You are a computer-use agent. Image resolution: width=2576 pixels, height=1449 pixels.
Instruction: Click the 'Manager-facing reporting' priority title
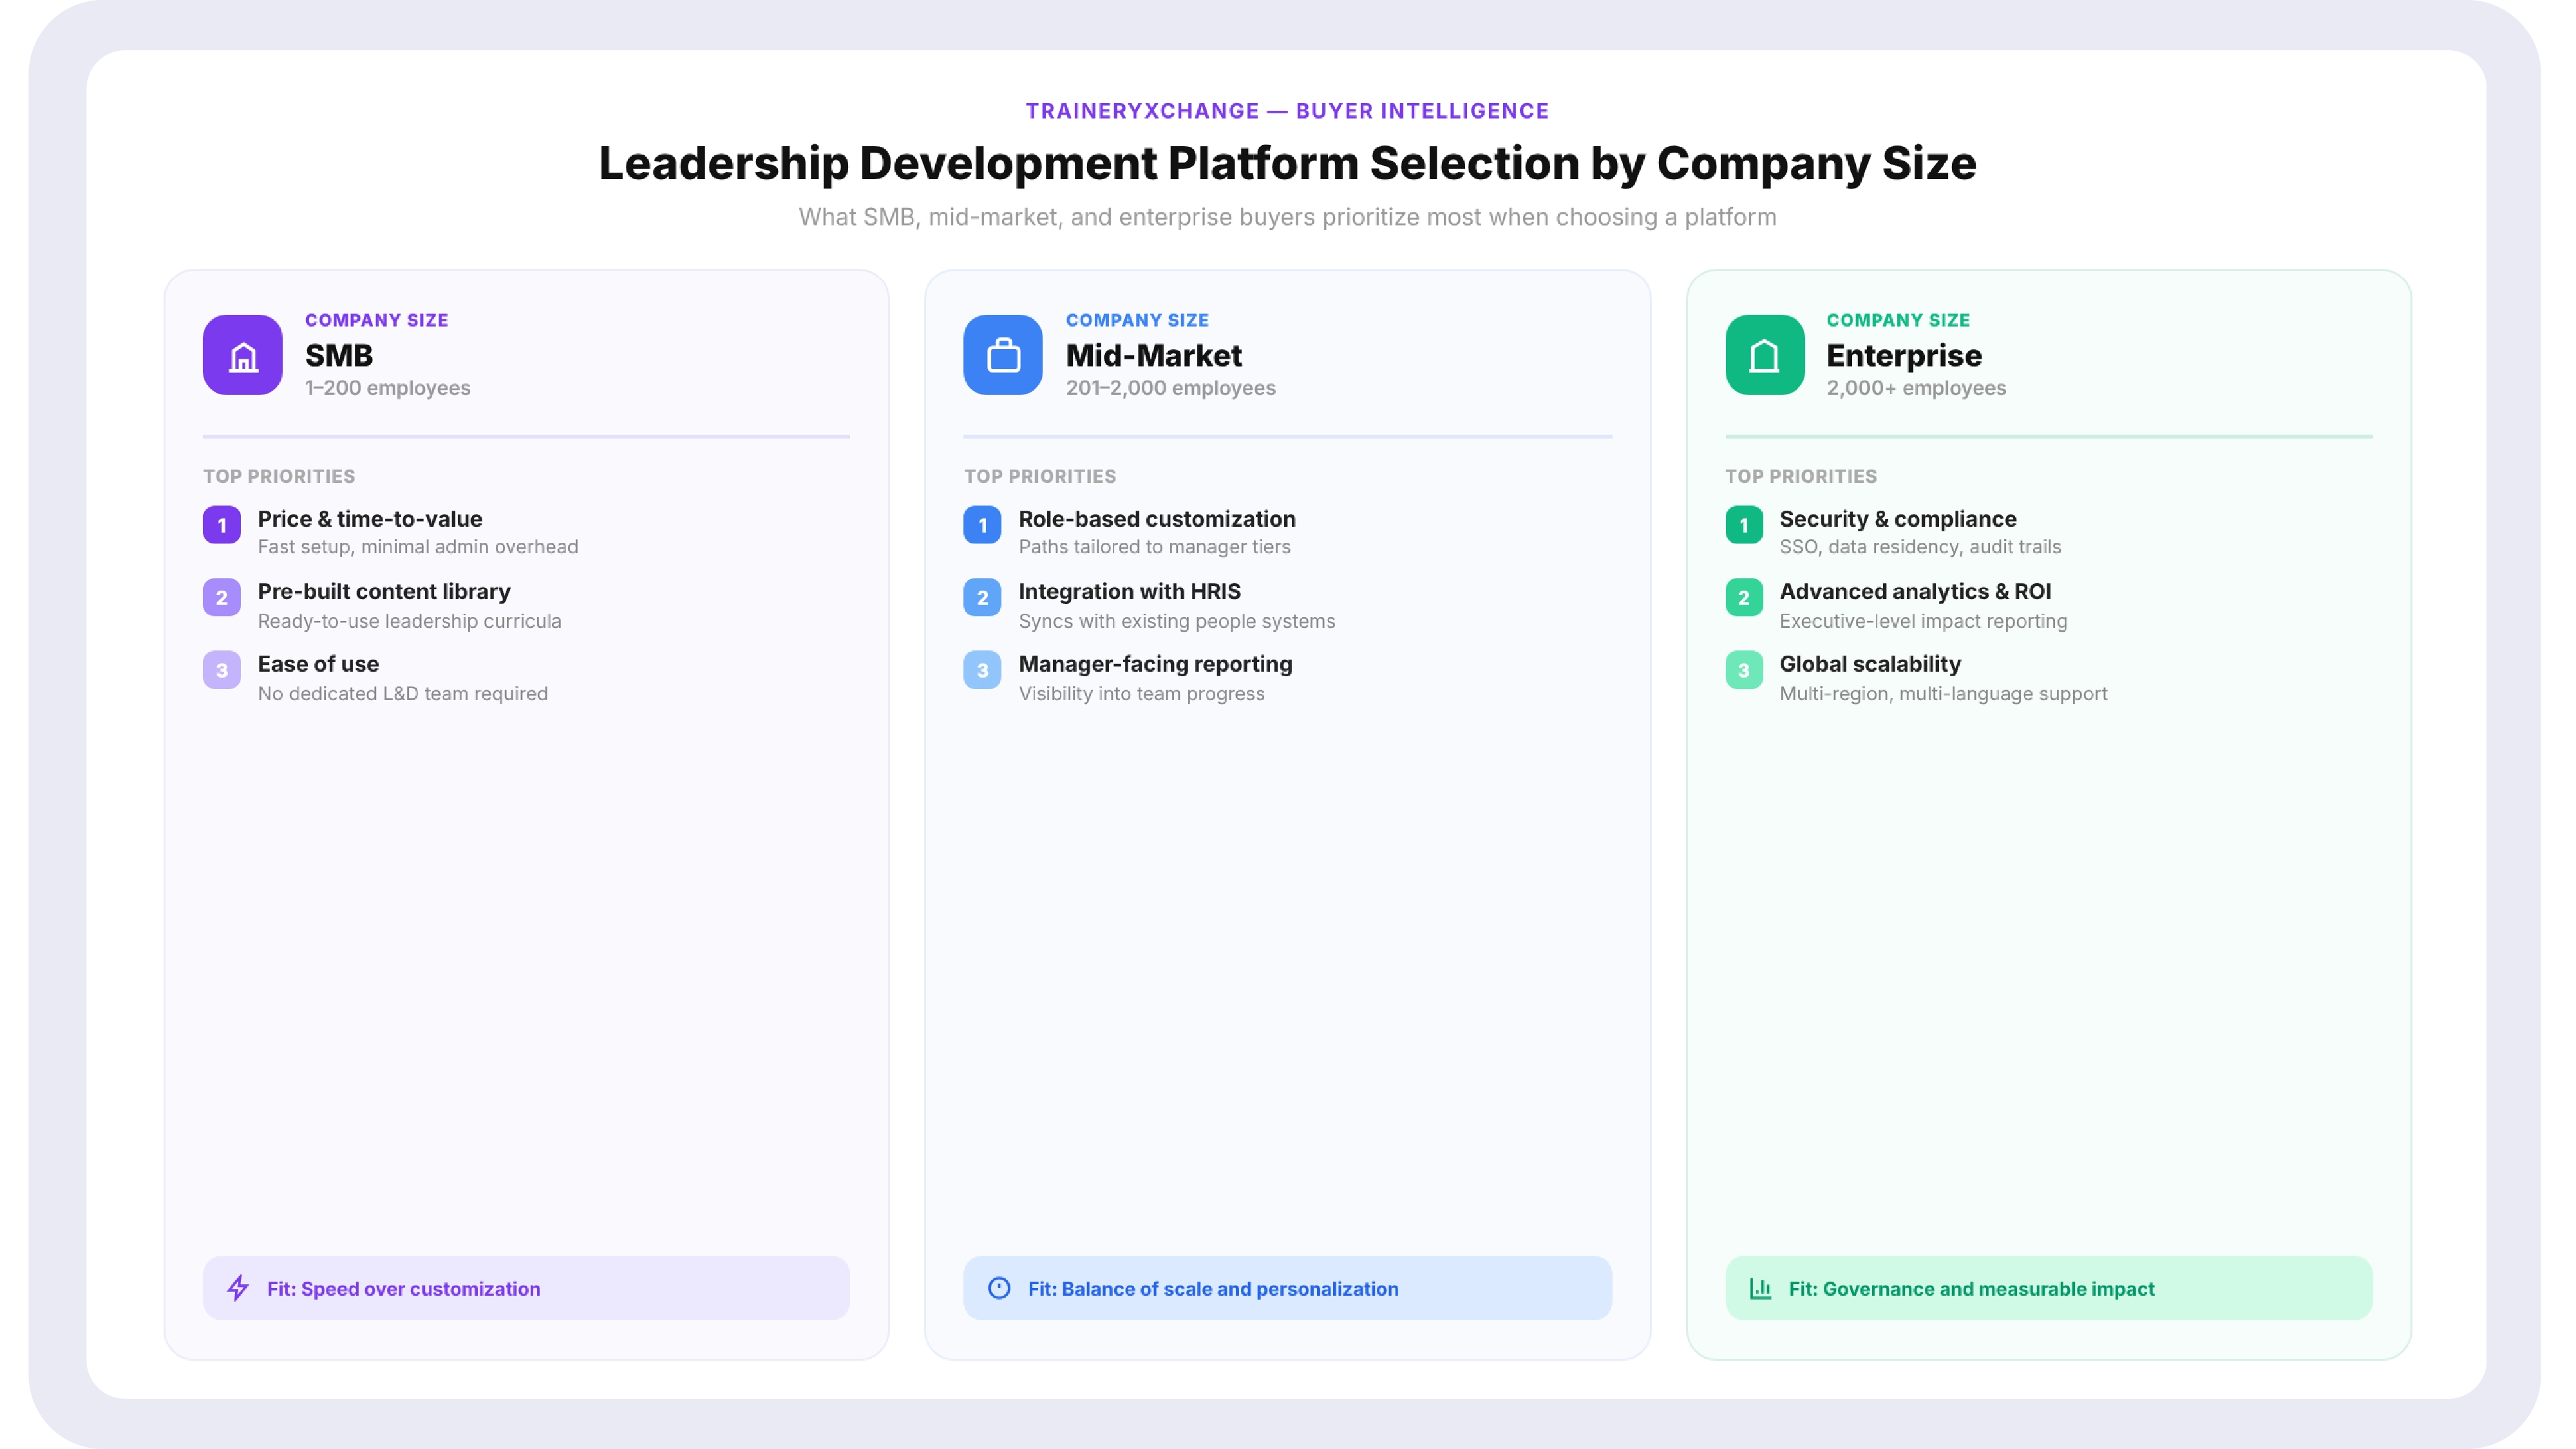[x=1155, y=664]
